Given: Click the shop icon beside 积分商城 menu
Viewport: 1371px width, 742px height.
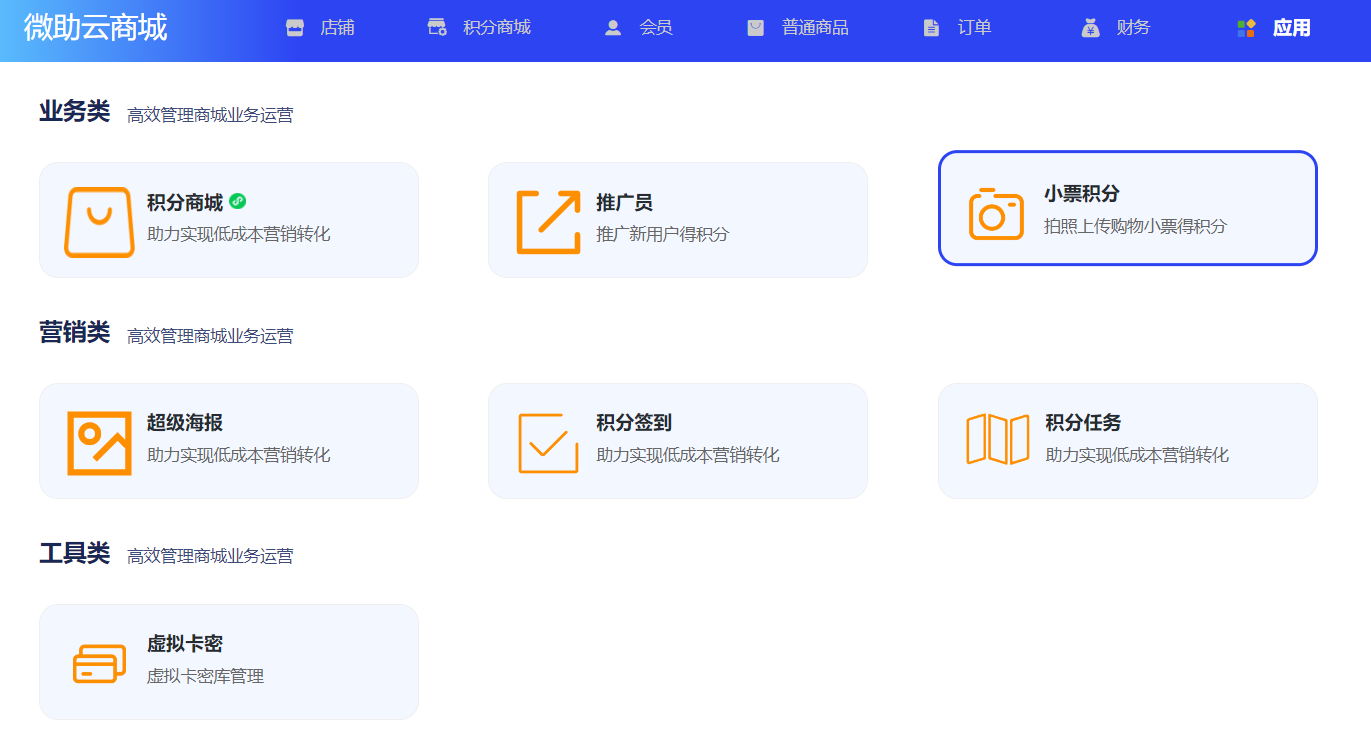Looking at the screenshot, I should click(437, 27).
